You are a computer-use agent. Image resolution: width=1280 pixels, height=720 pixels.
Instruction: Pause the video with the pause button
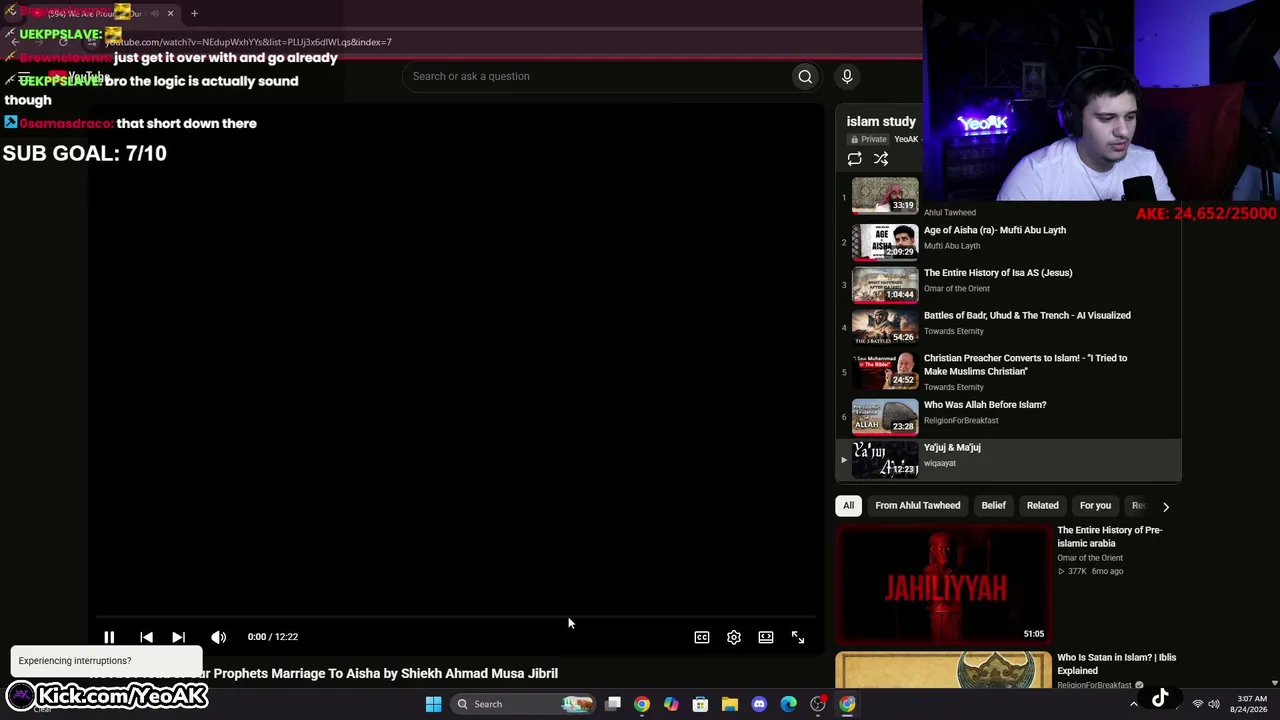click(x=109, y=637)
